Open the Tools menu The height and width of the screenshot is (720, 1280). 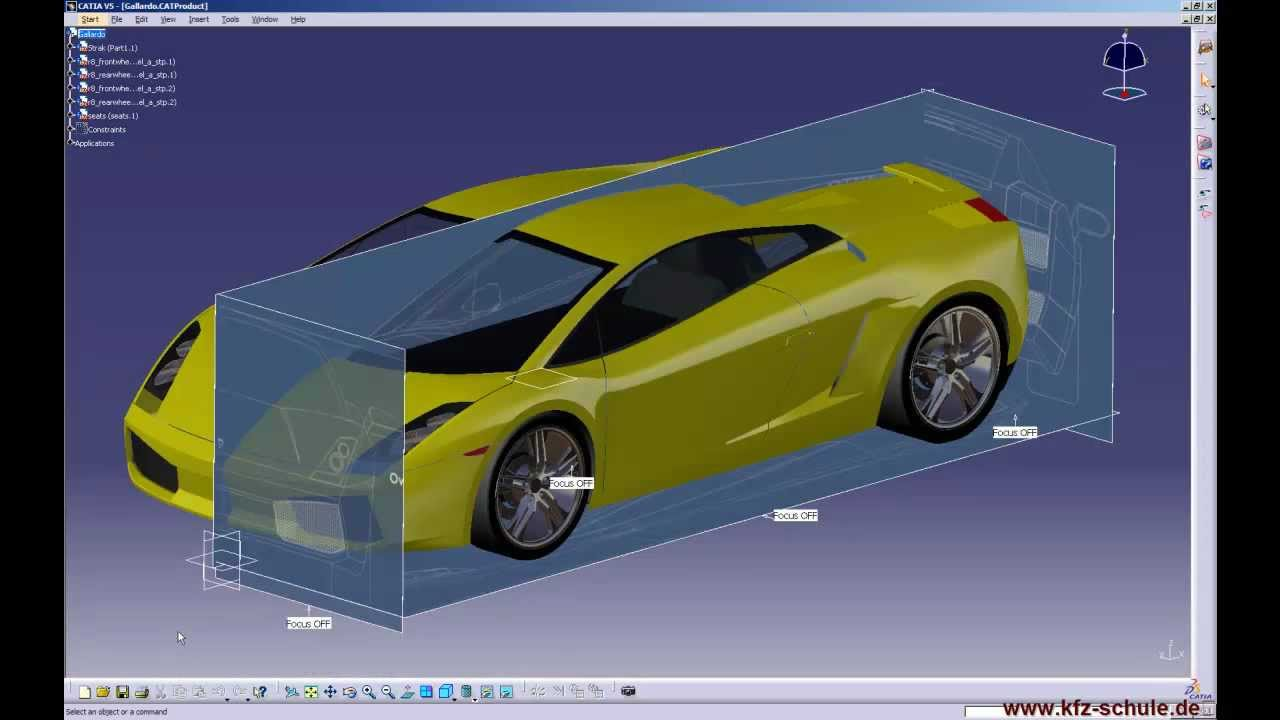230,19
